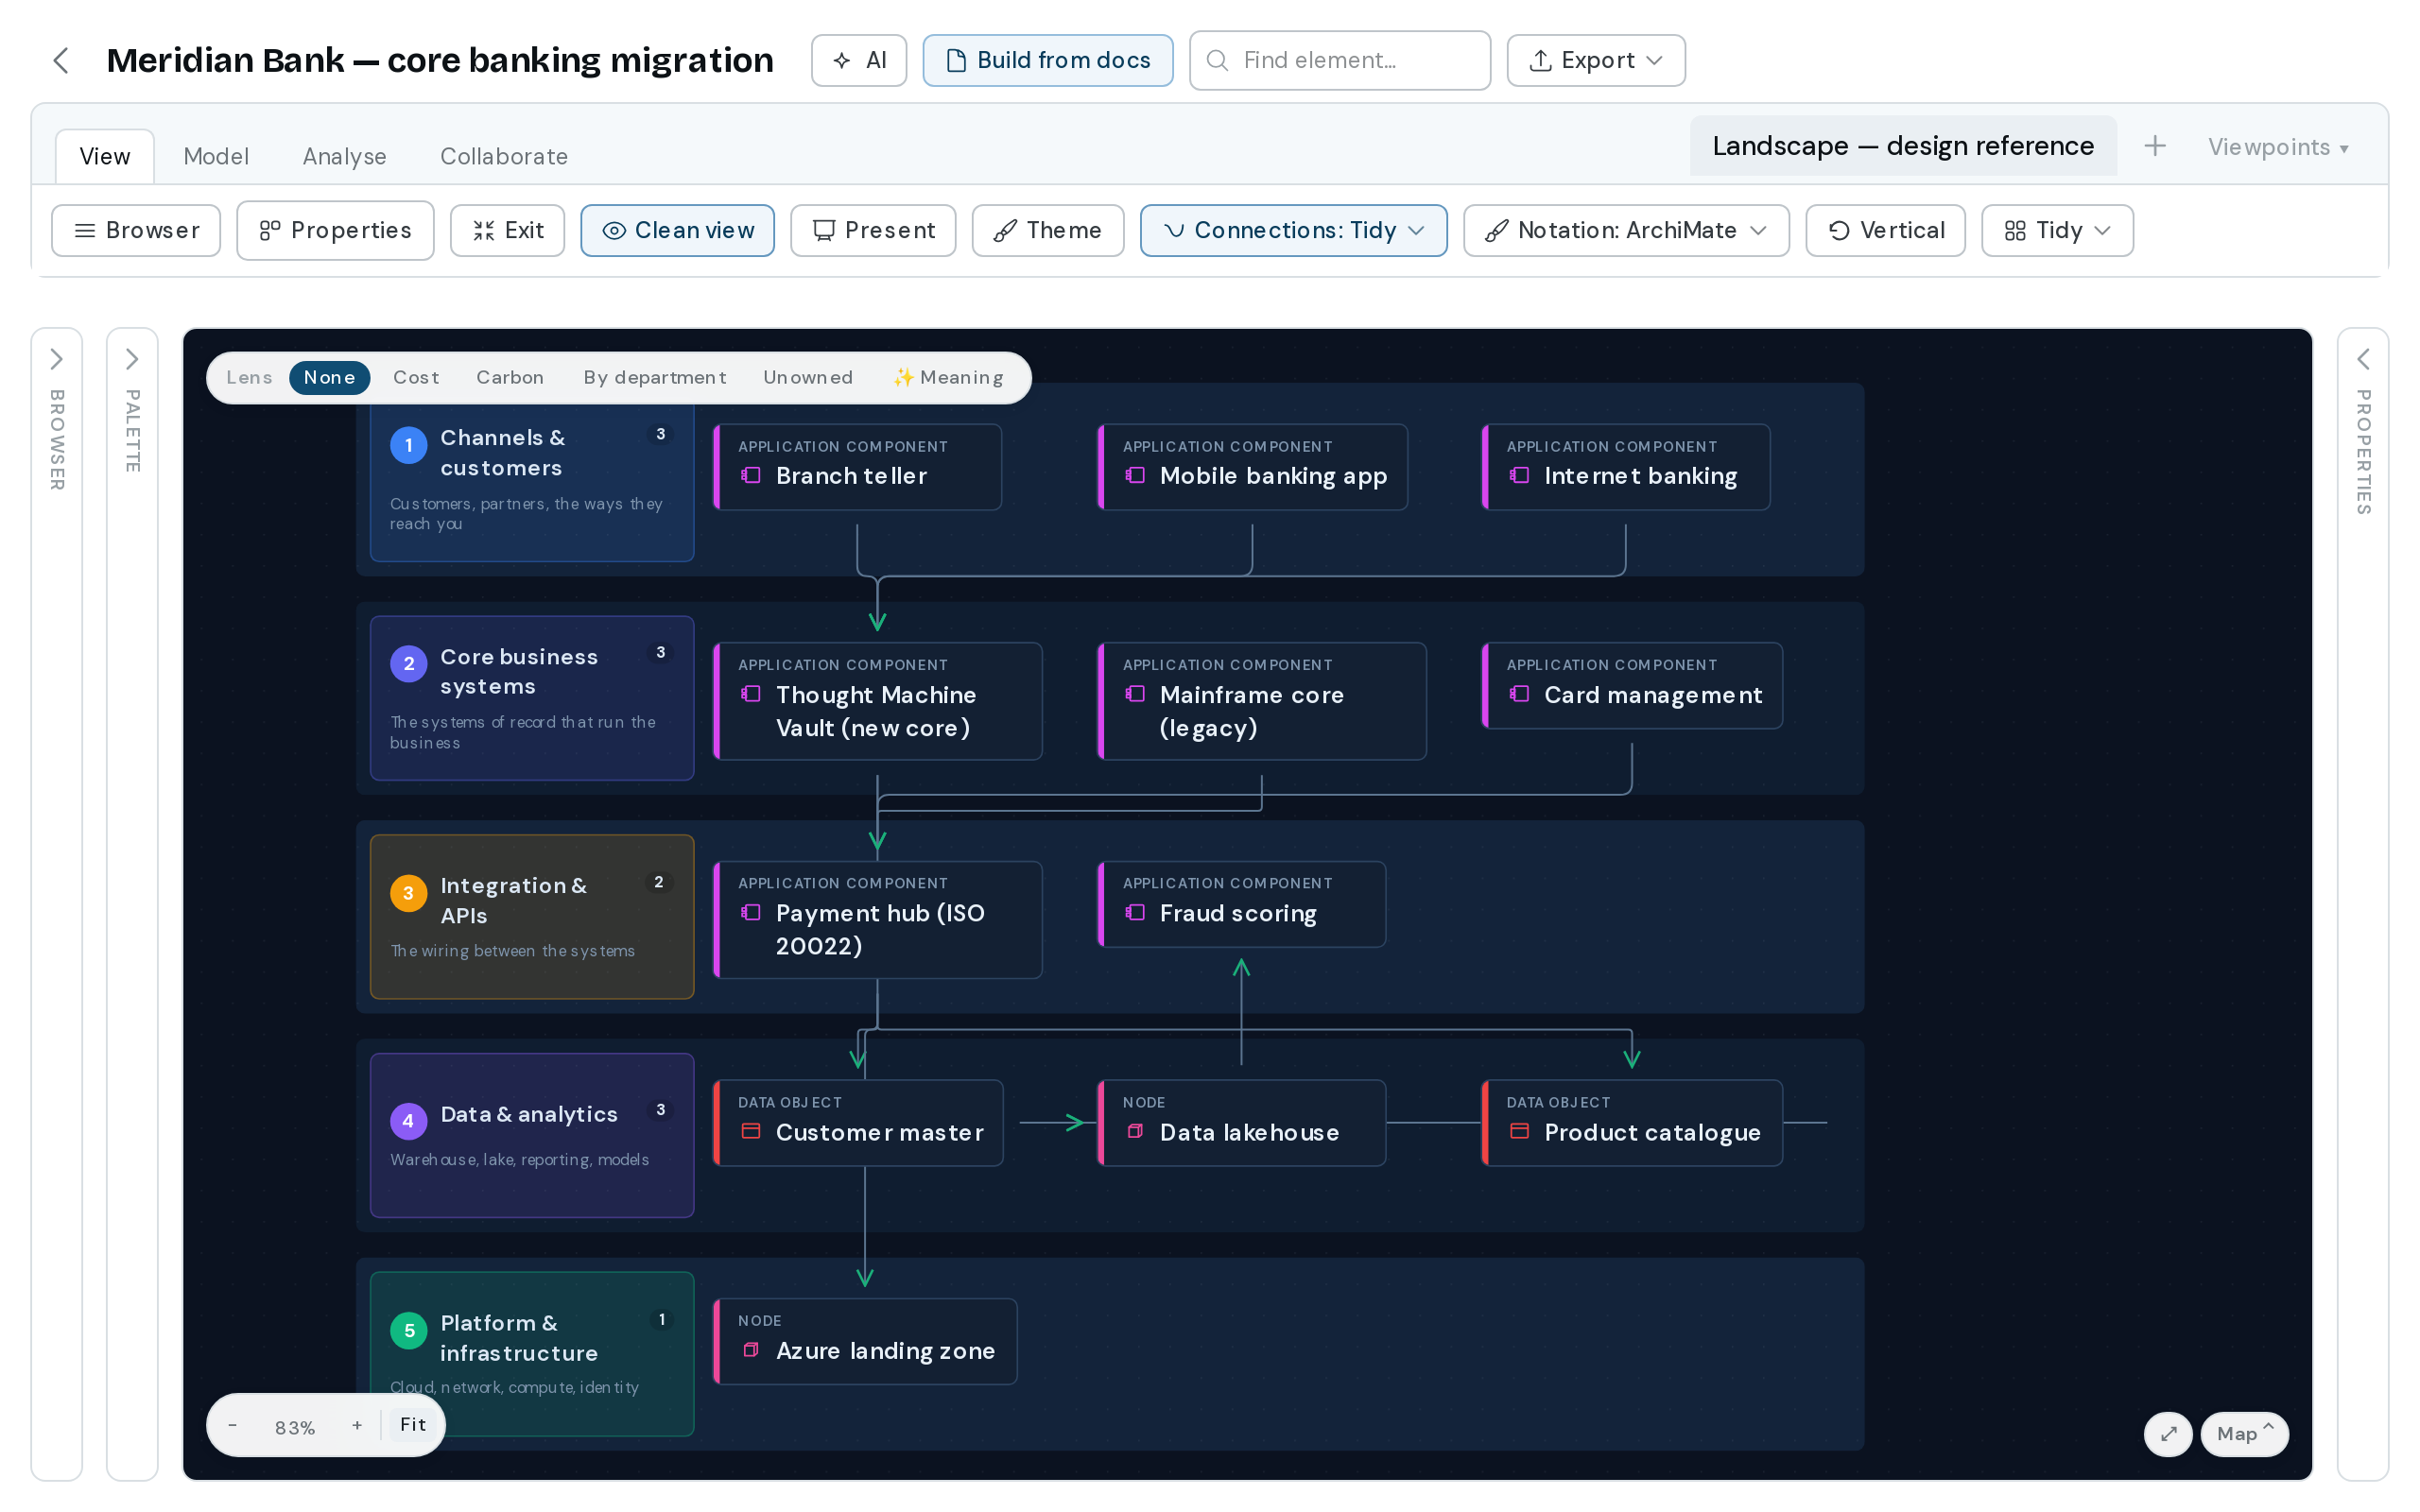
Task: Zoom out with the minus button
Action: 233,1425
